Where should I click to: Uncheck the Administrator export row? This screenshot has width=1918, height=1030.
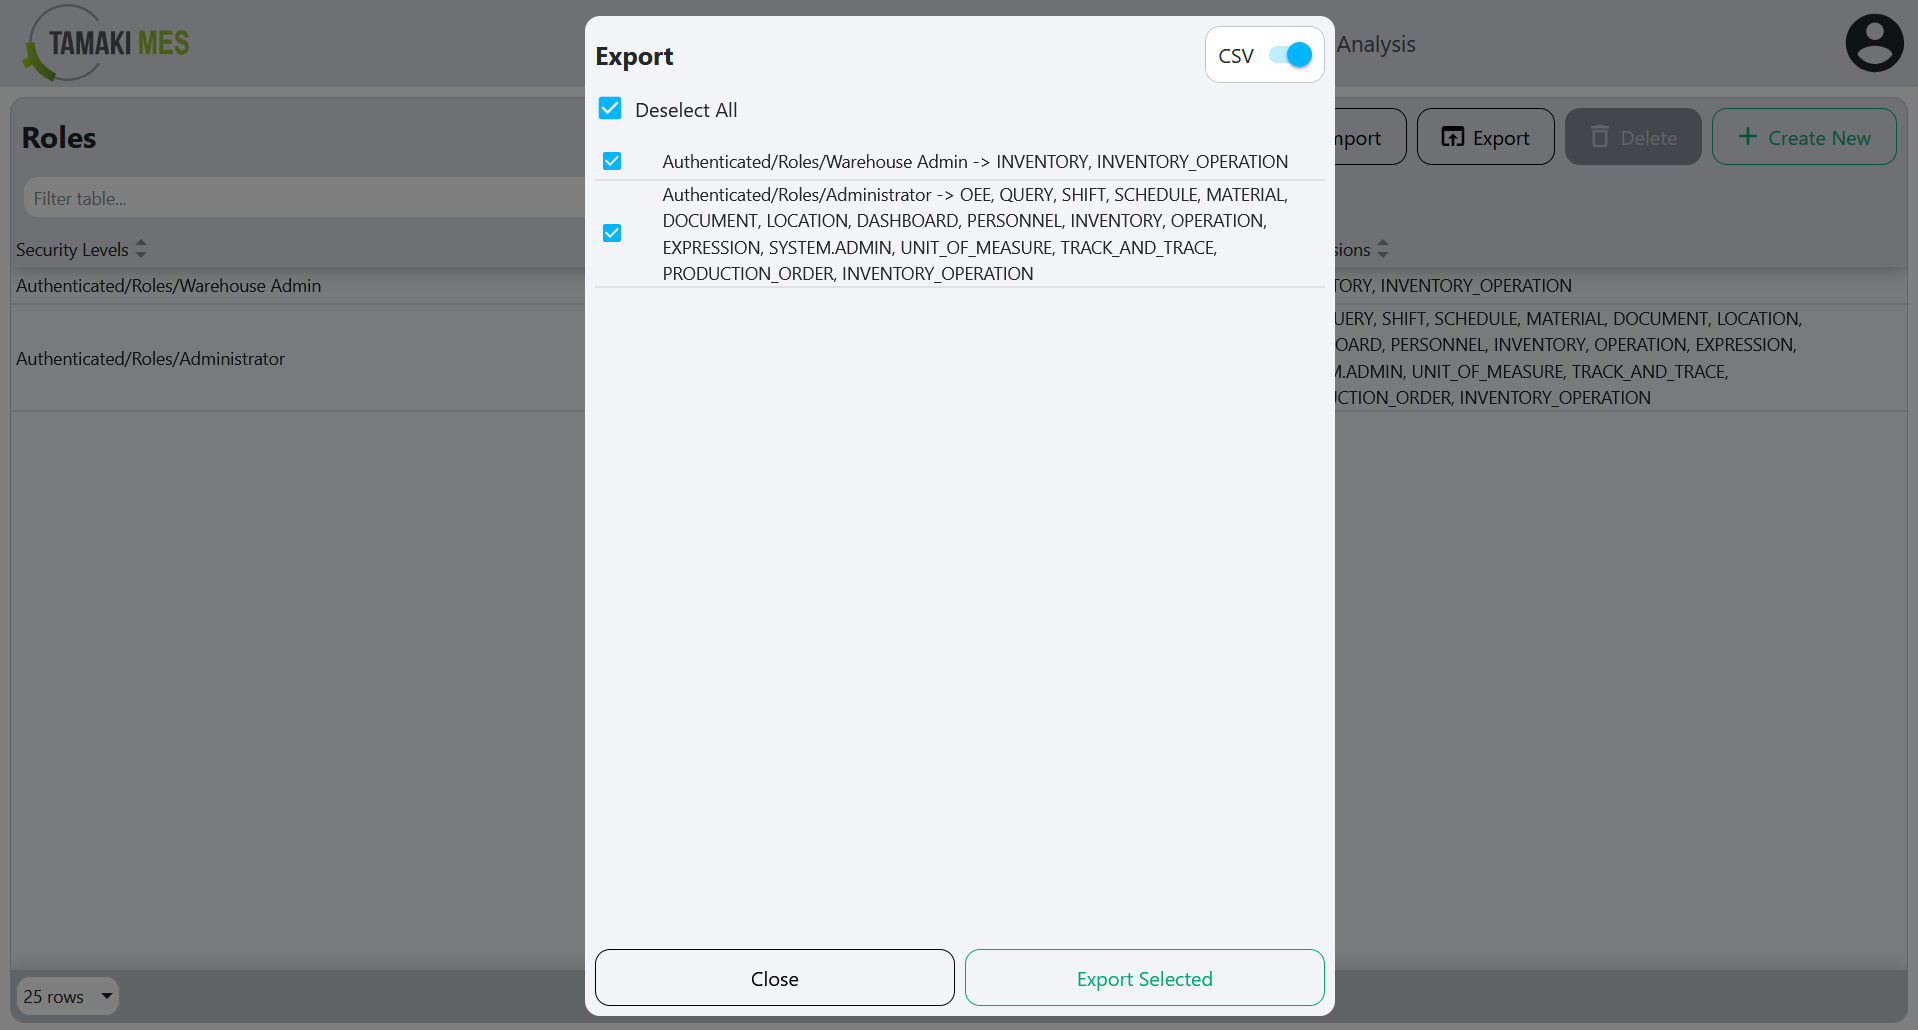pos(611,233)
